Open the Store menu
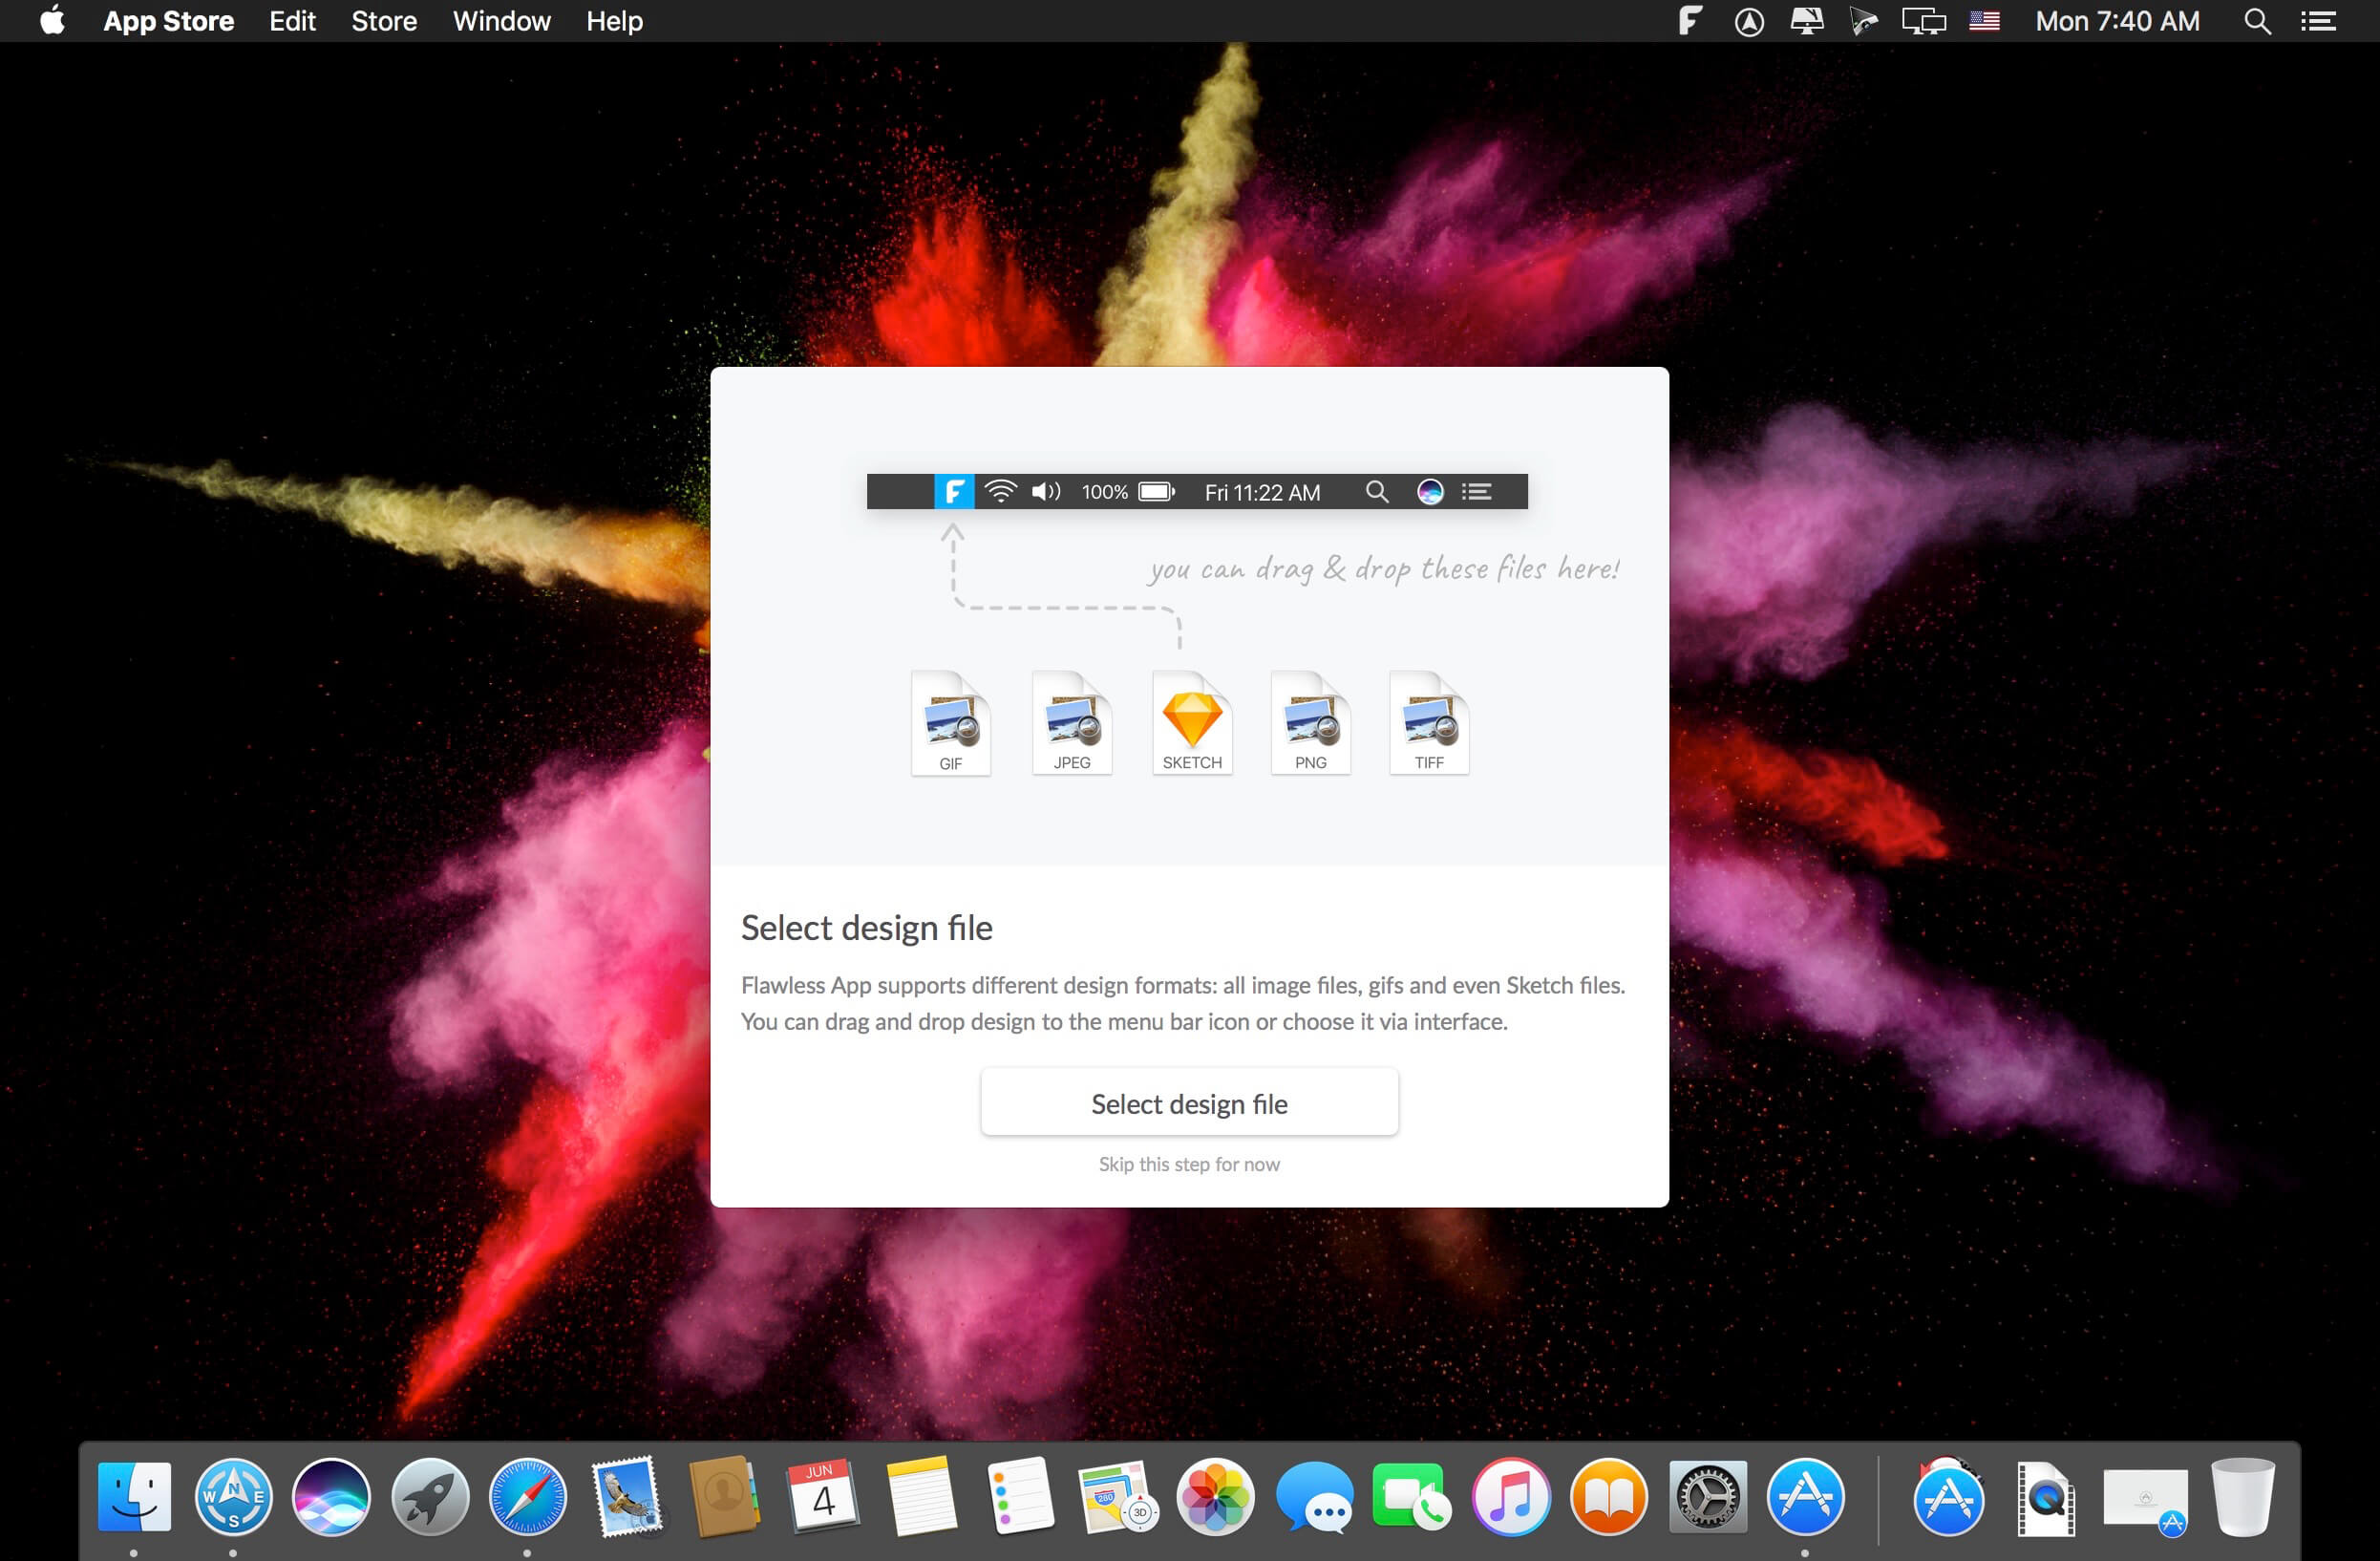This screenshot has height=1561, width=2380. (384, 21)
